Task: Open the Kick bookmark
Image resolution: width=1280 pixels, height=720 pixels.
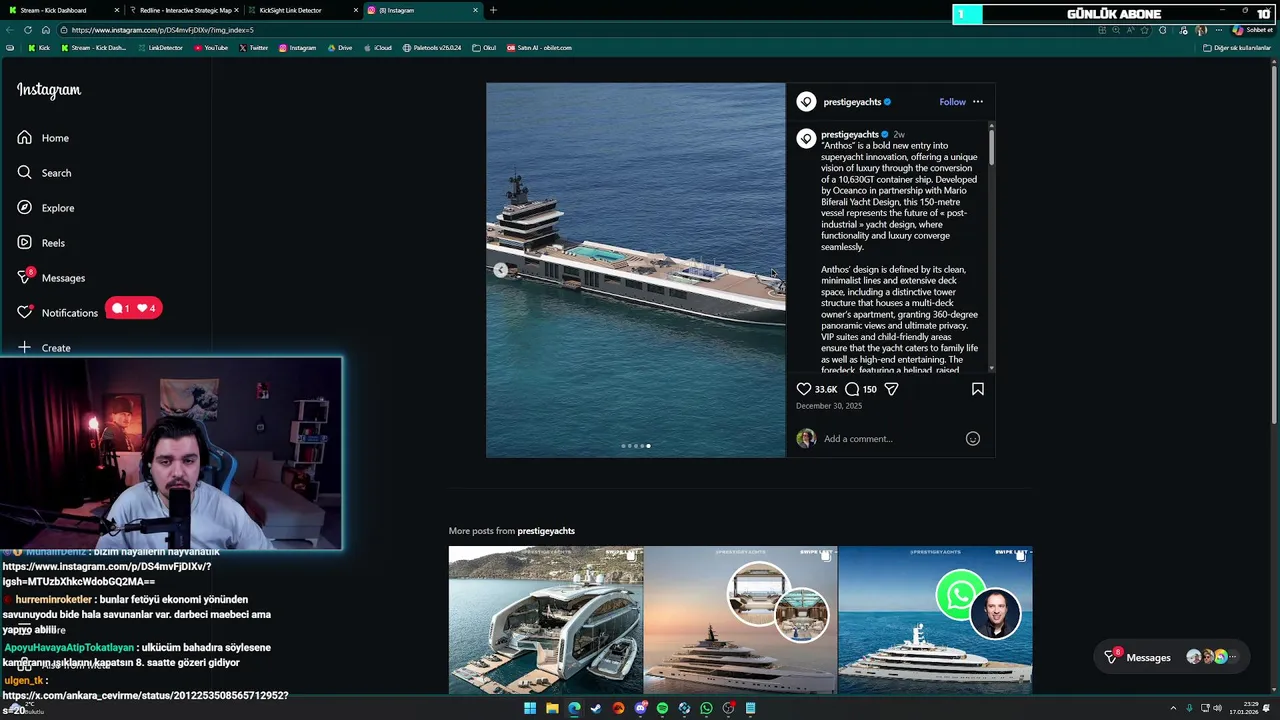Action: [x=39, y=48]
